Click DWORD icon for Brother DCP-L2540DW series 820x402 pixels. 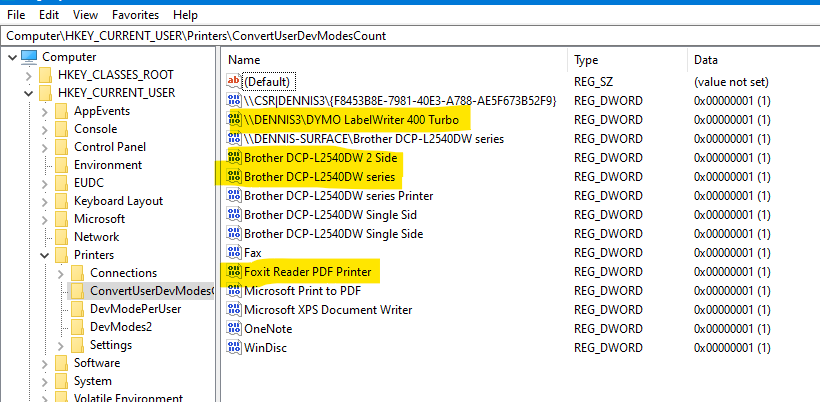tap(233, 177)
